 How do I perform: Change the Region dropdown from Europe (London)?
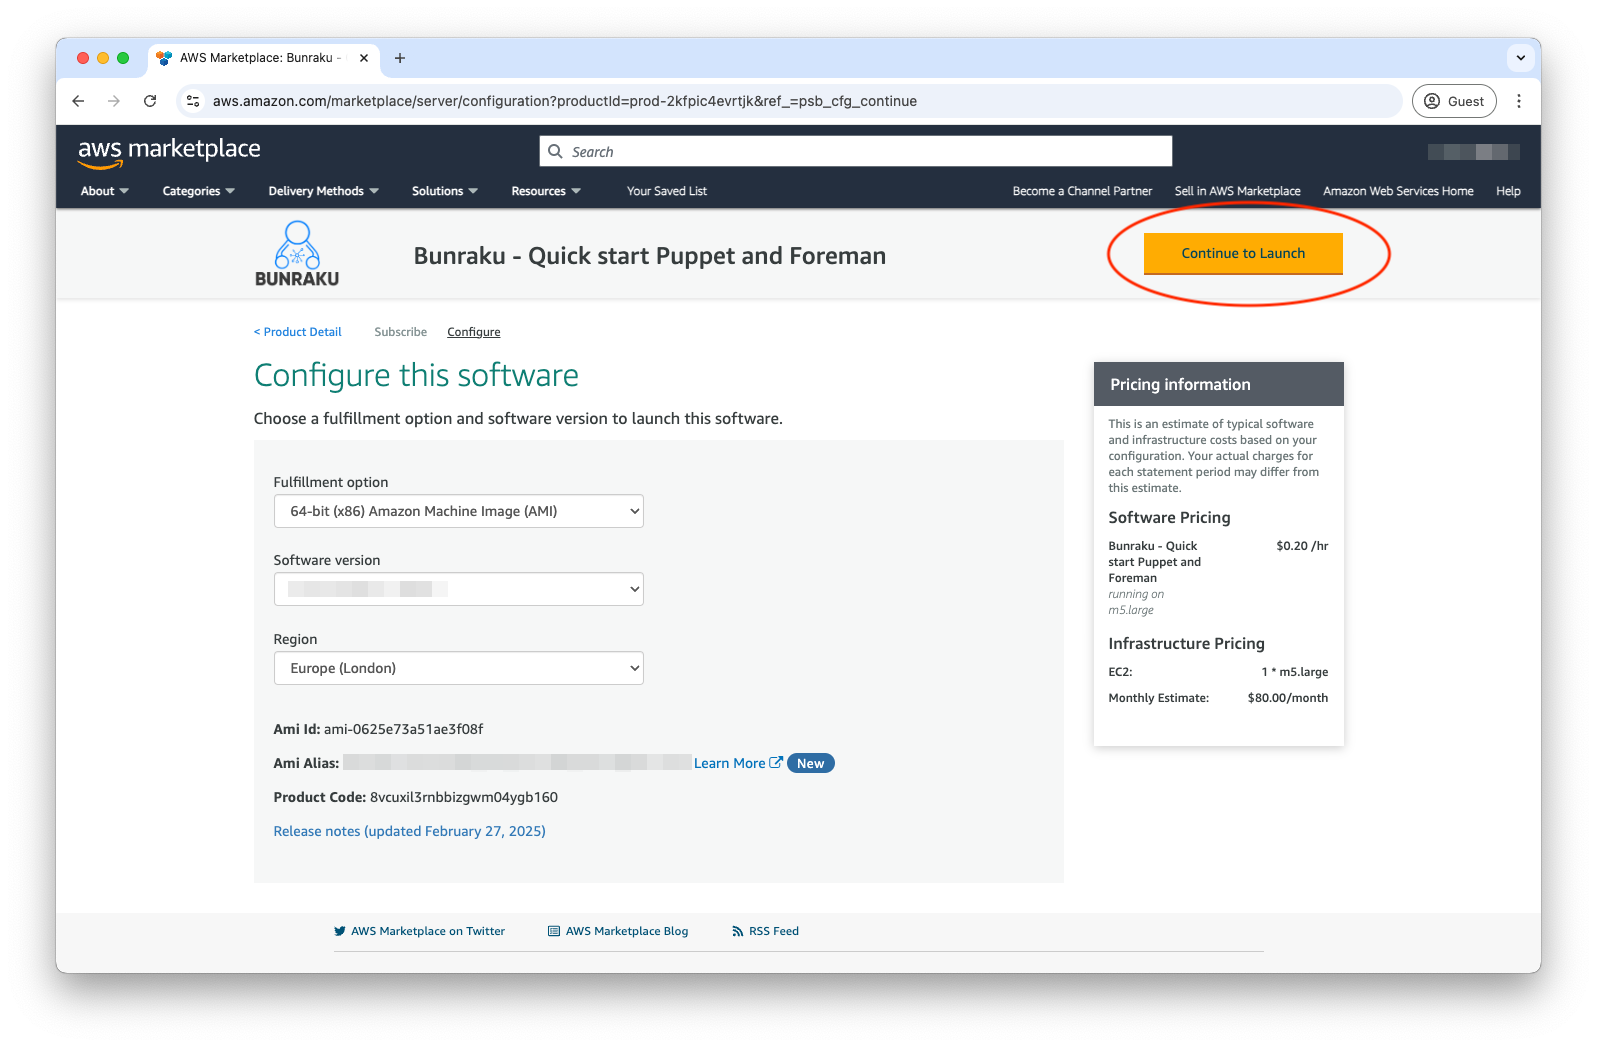[458, 668]
